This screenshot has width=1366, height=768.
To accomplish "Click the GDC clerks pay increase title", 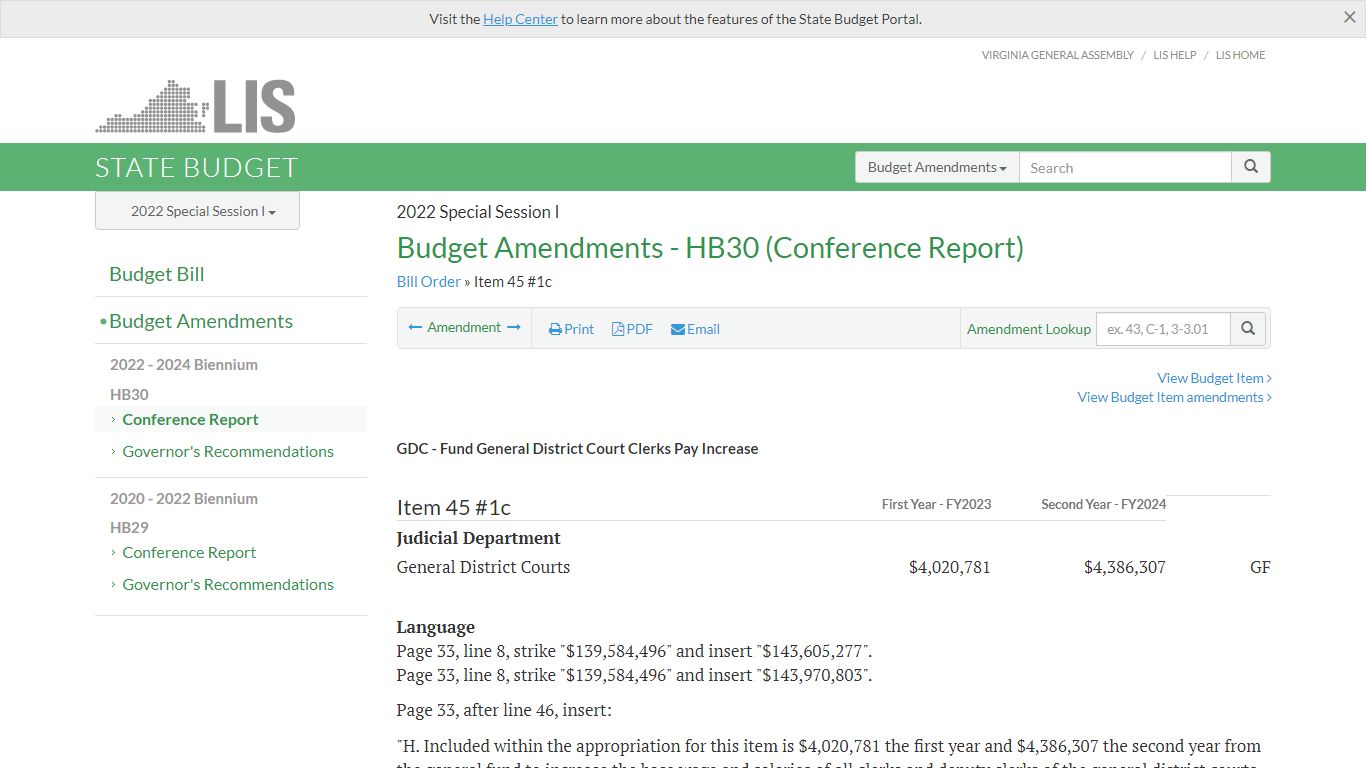I will (577, 449).
